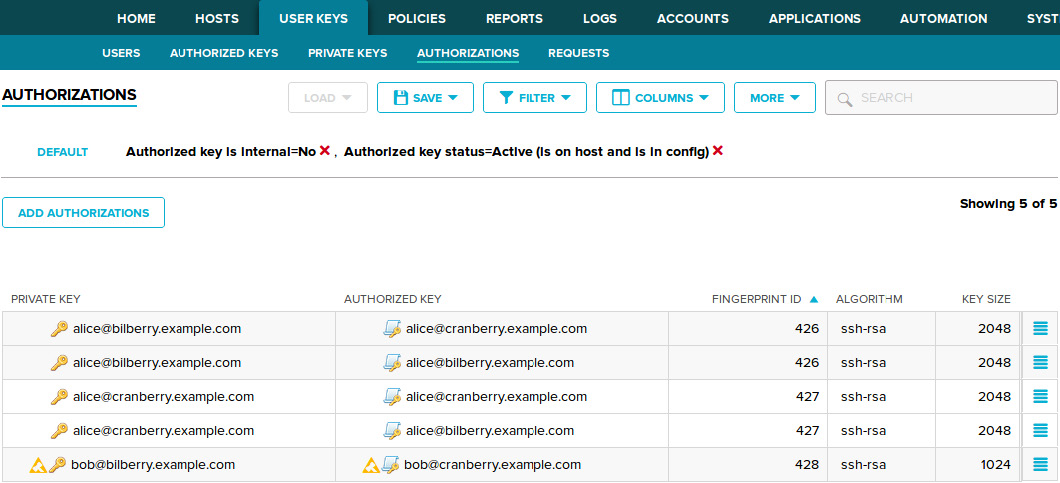Click the Fingerprint ID sort arrow
The height and width of the screenshot is (483, 1060).
tap(814, 299)
